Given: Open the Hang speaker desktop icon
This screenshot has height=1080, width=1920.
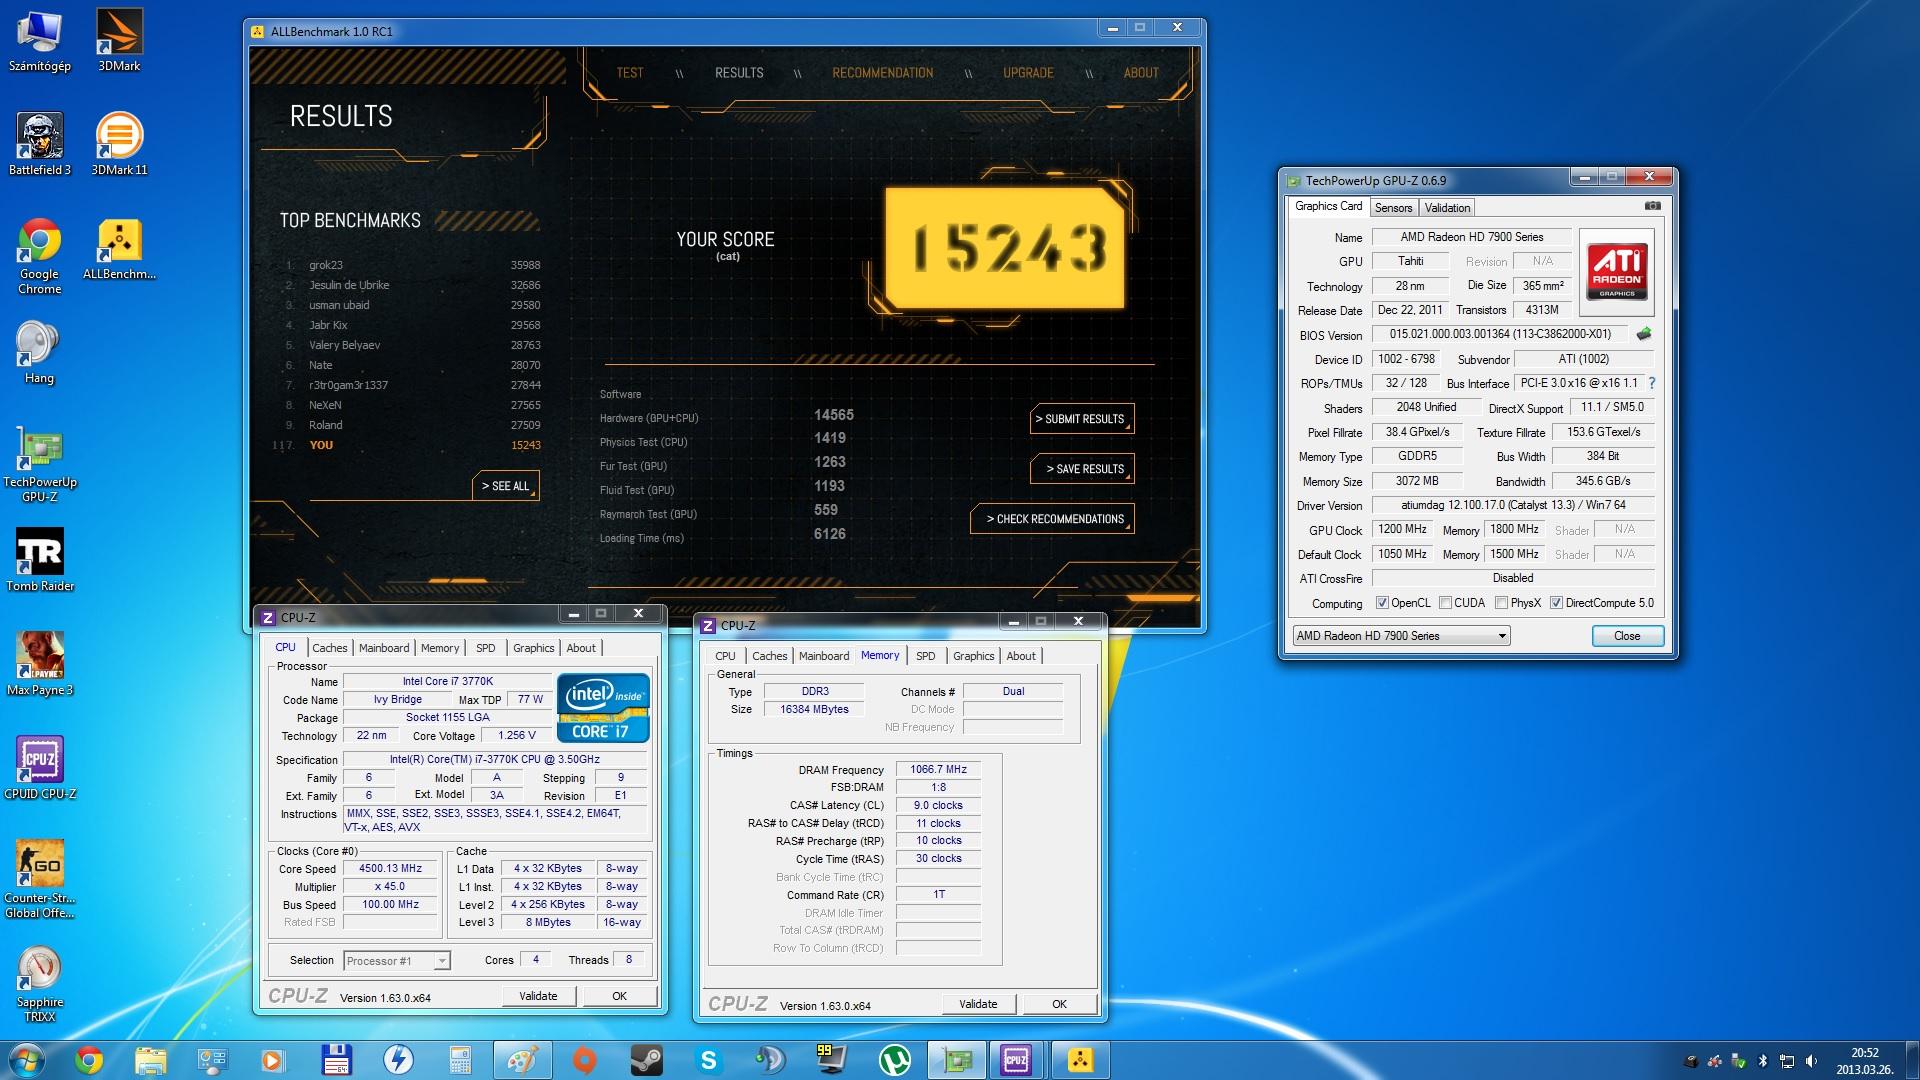Looking at the screenshot, I should click(39, 353).
